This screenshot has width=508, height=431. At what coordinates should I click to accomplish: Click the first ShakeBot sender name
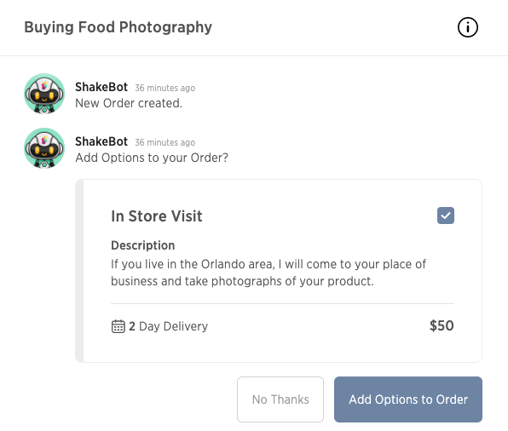pos(101,87)
